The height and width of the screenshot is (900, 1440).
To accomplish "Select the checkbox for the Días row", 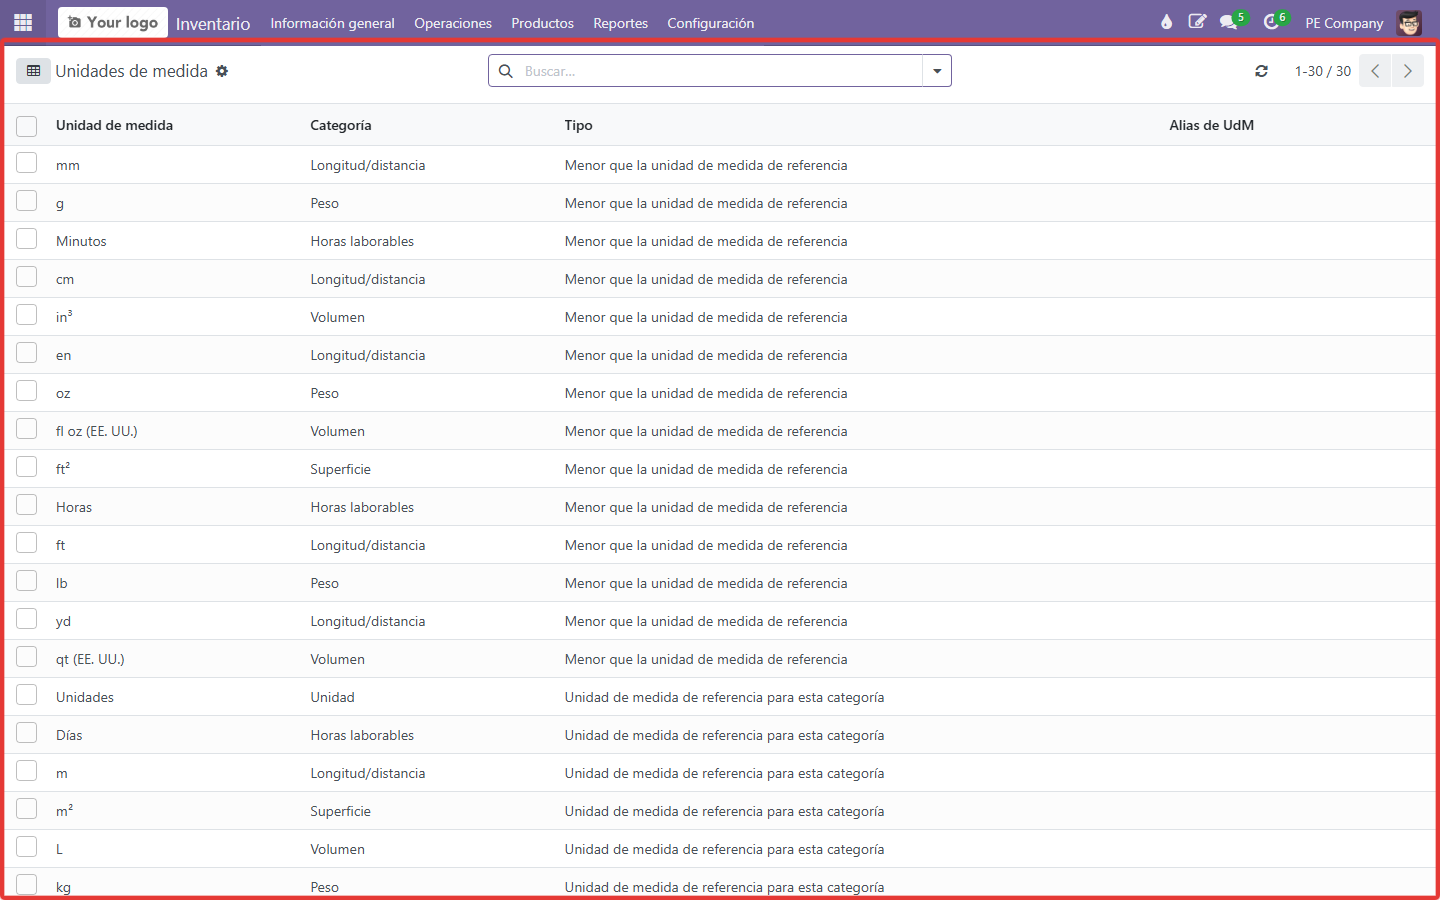I will point(27,733).
